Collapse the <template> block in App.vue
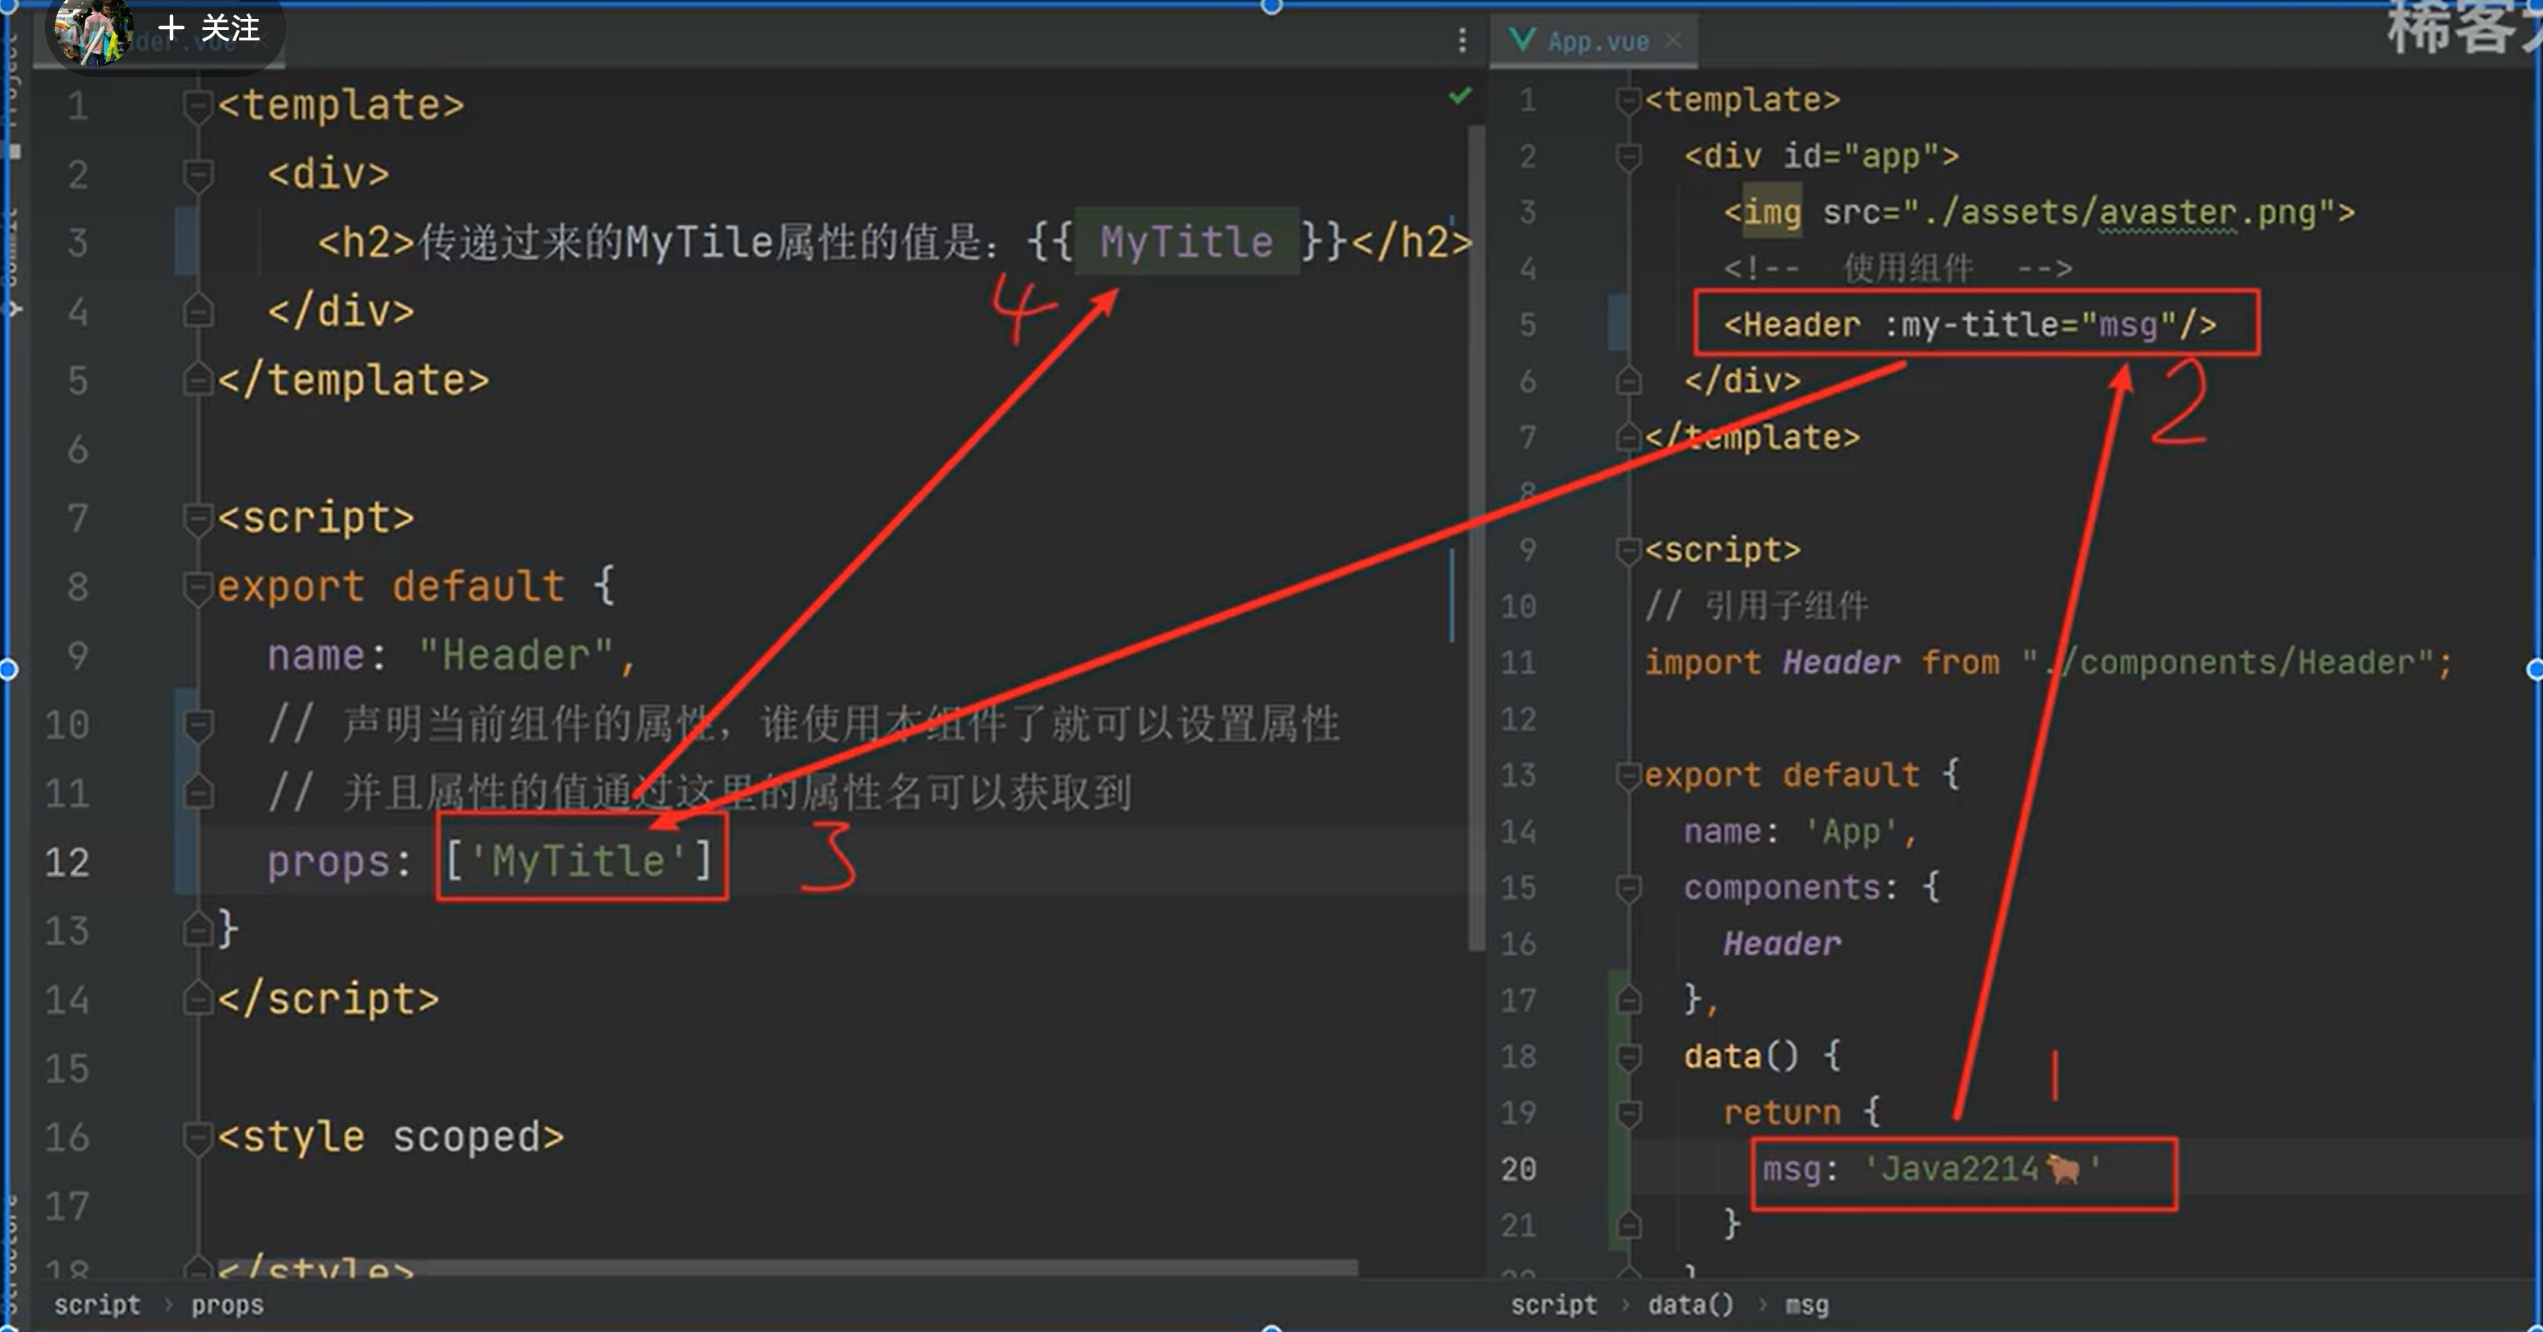The image size is (2543, 1332). 1628,99
